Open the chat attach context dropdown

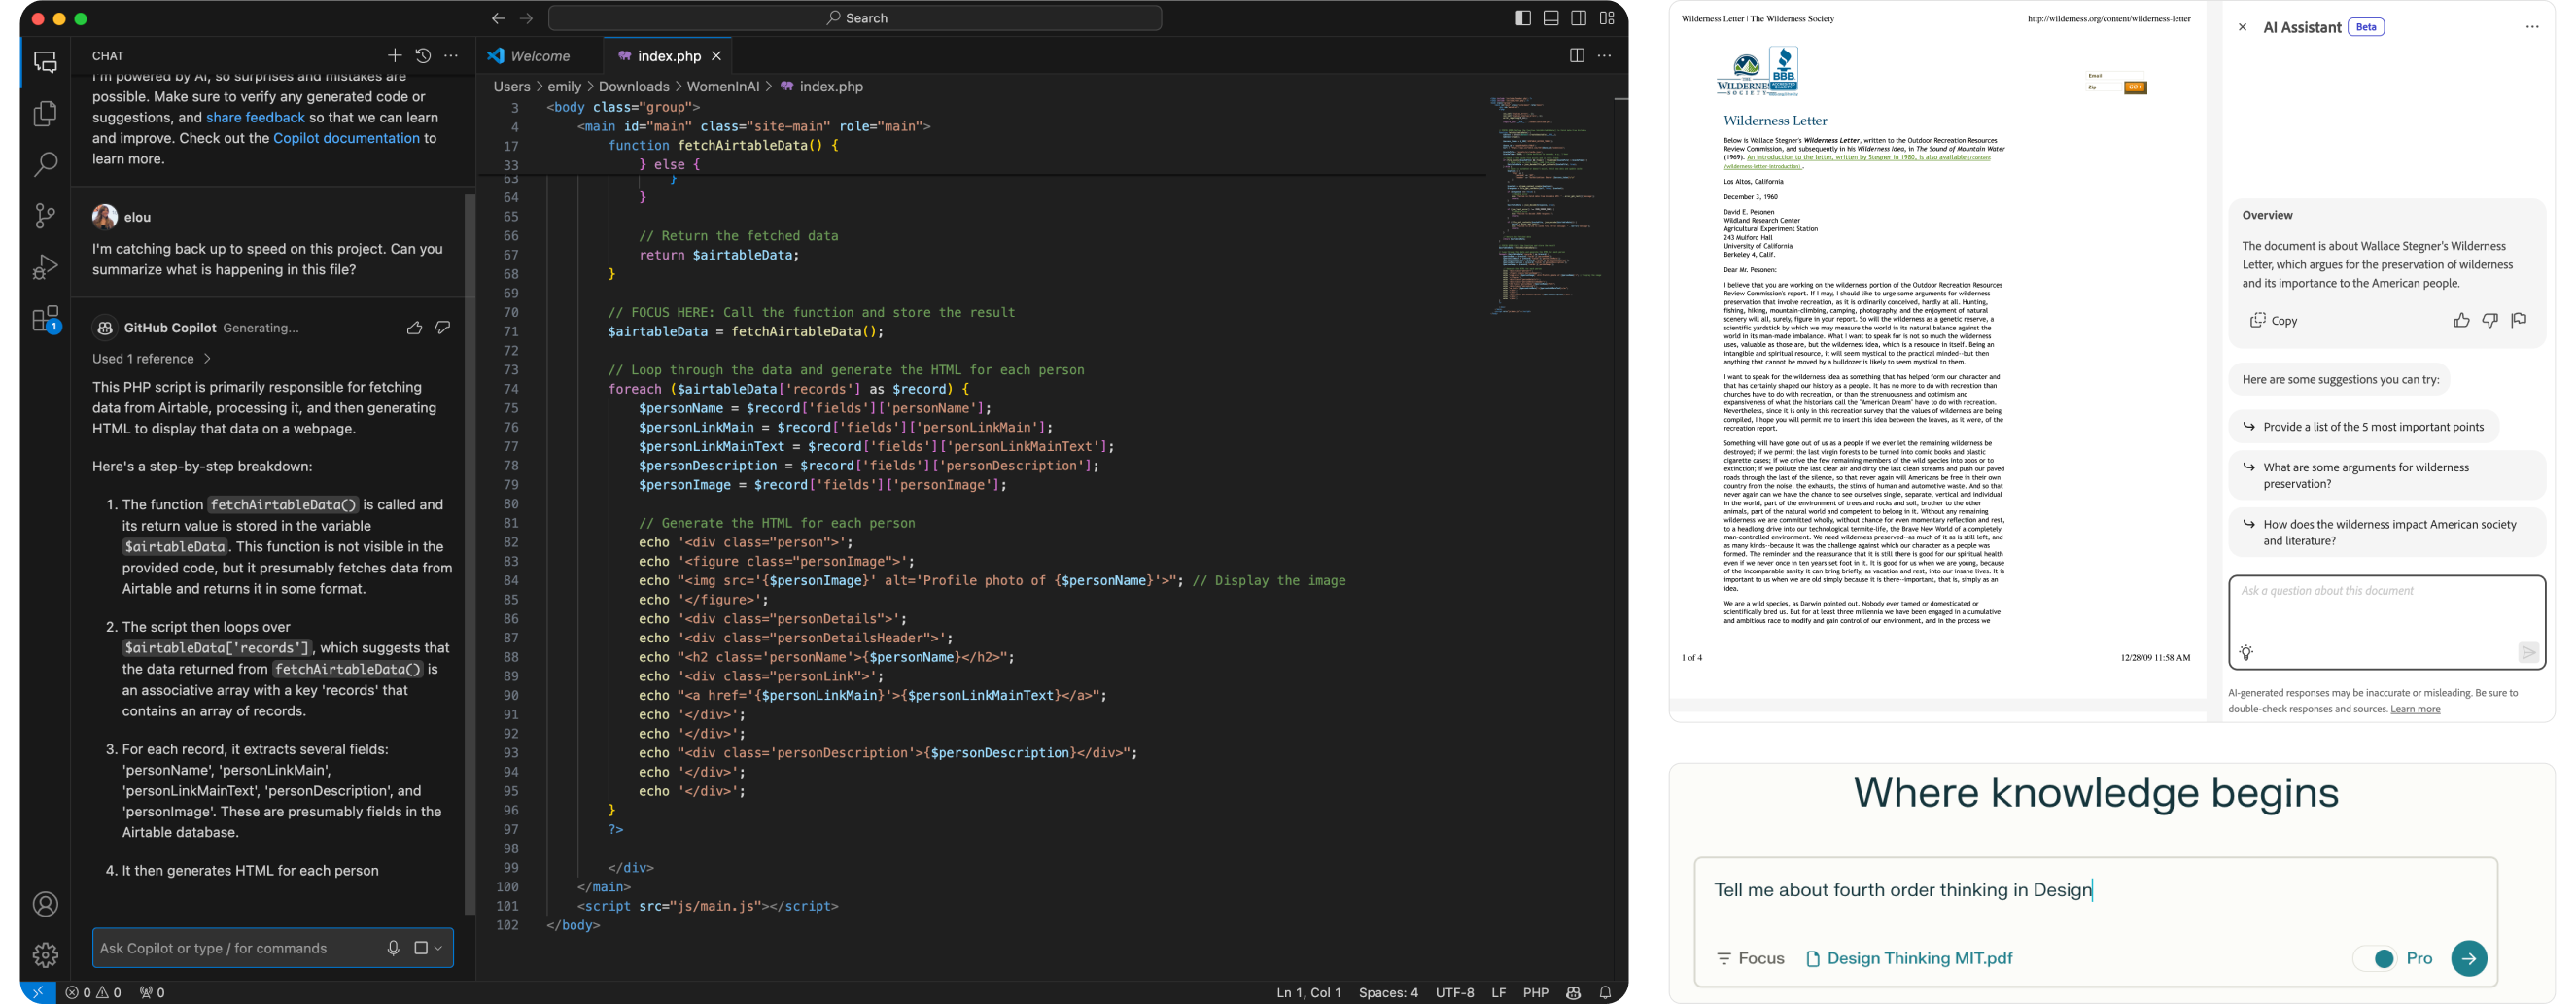(x=428, y=948)
